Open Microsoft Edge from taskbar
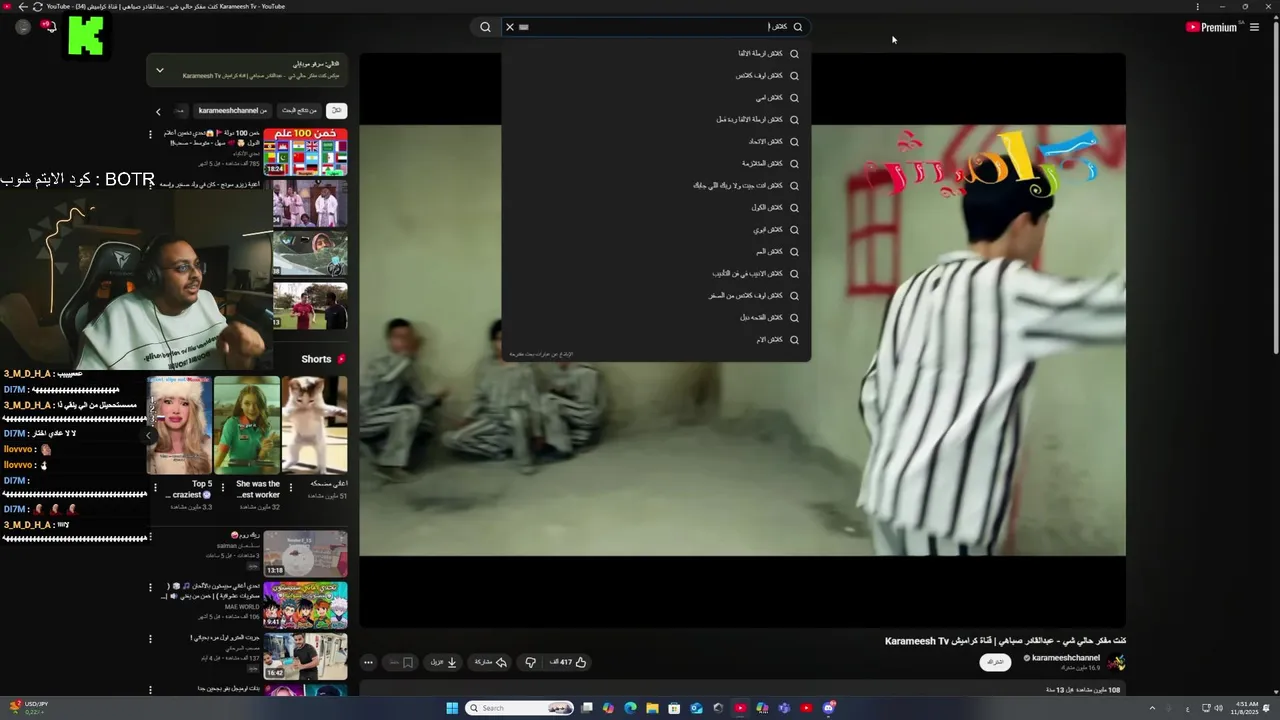 point(630,708)
